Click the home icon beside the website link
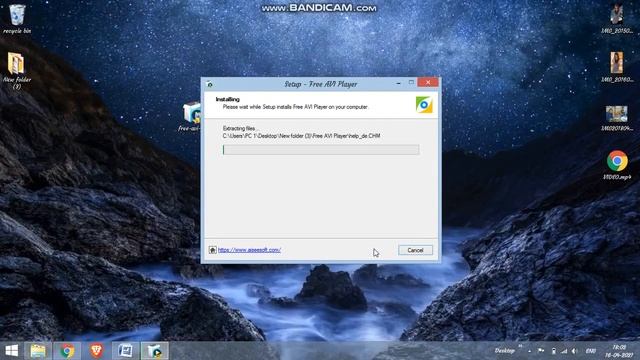 (212, 250)
